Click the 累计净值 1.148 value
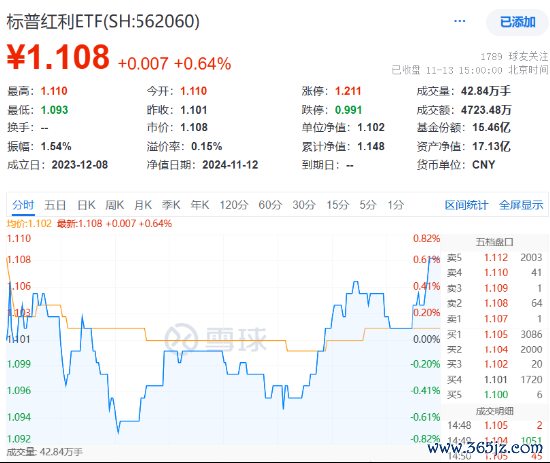550x463 pixels. pos(371,146)
